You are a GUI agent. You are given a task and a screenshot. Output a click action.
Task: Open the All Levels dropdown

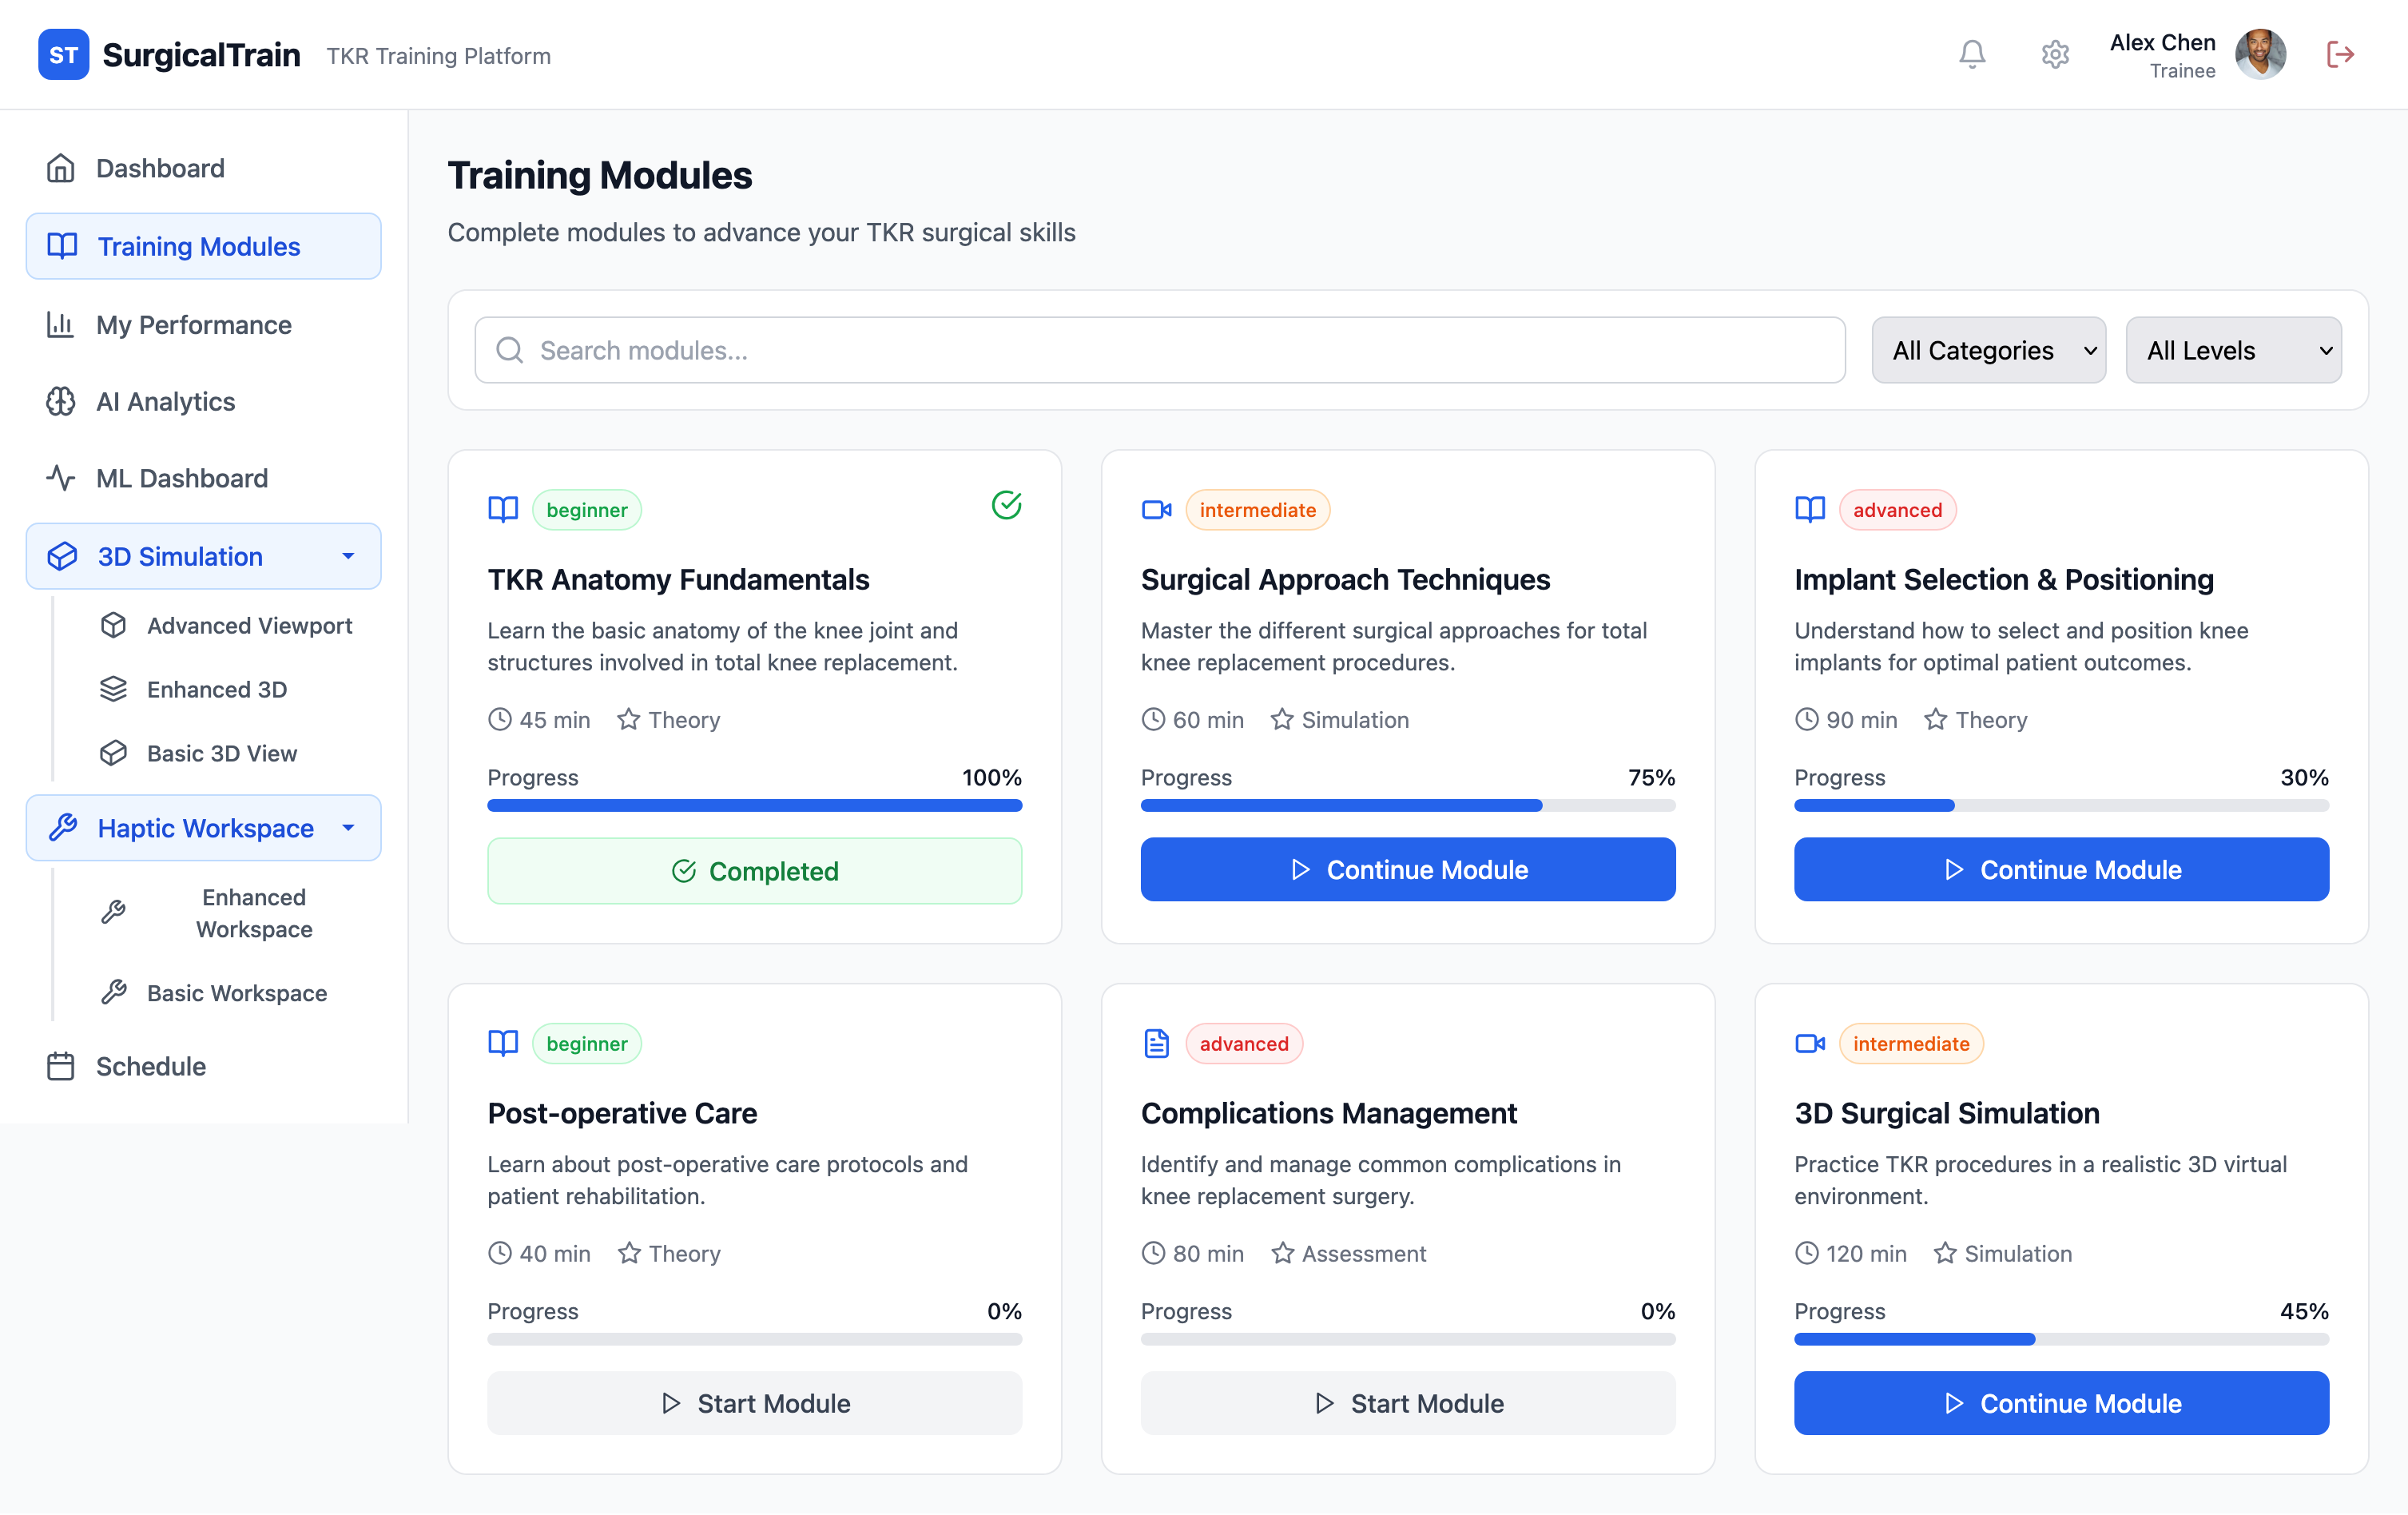pyautogui.click(x=2233, y=350)
